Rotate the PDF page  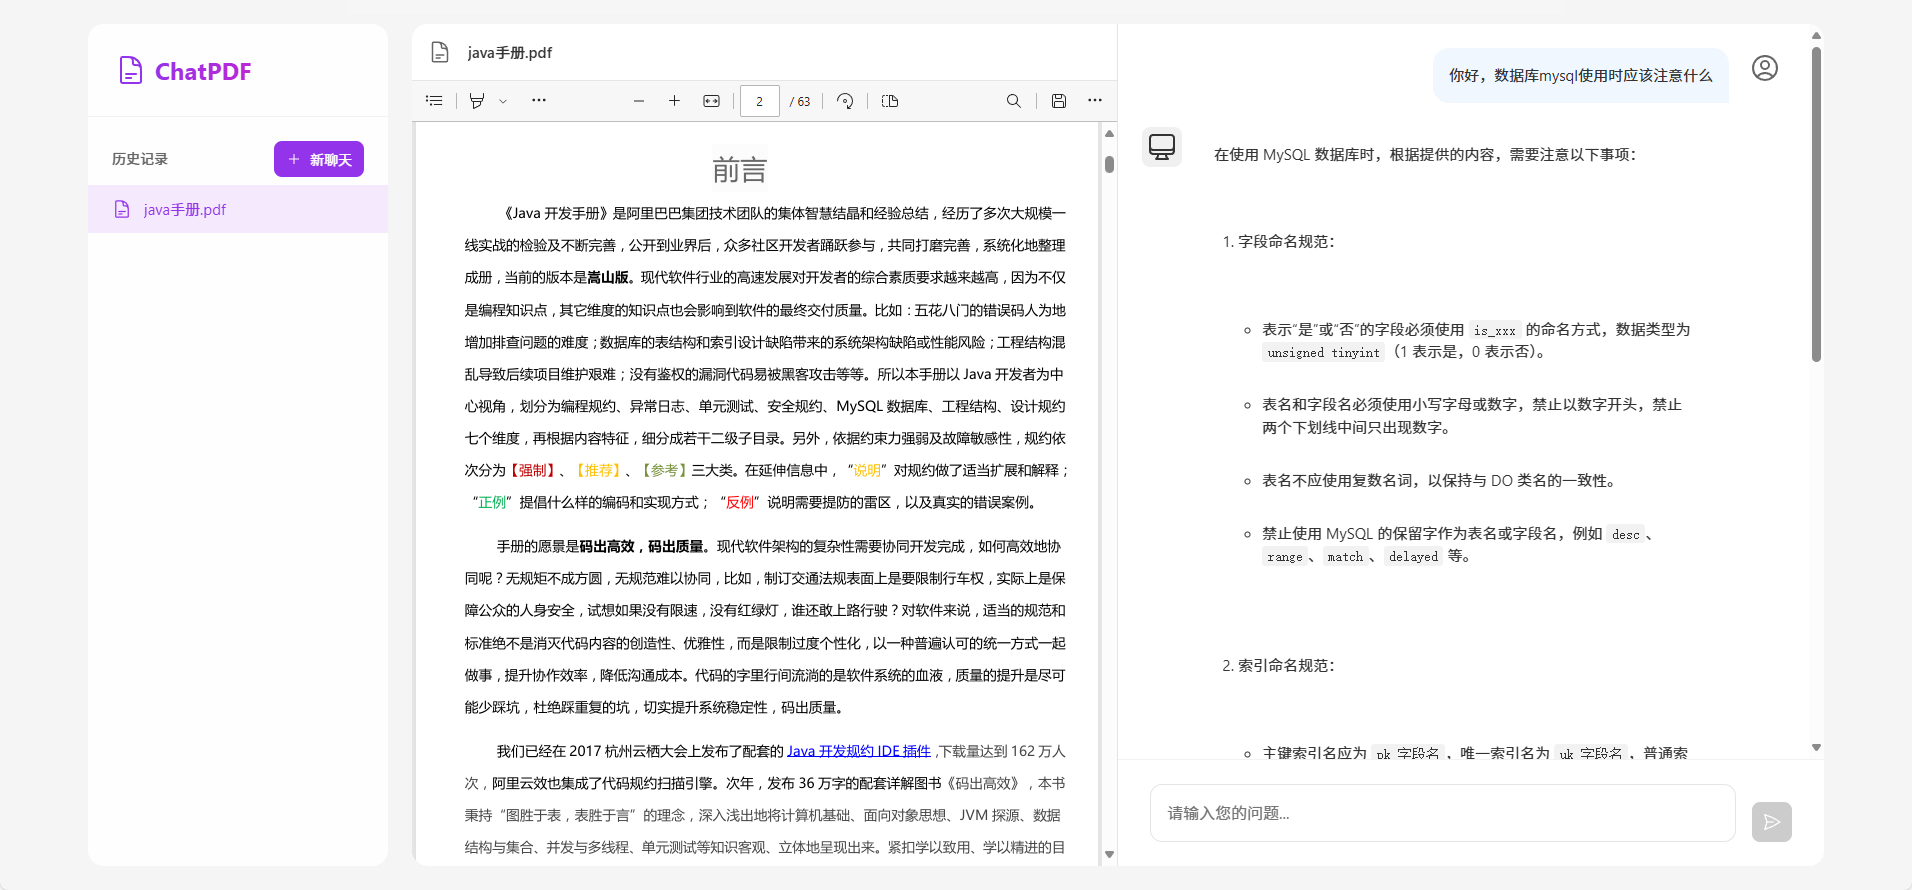tap(845, 101)
